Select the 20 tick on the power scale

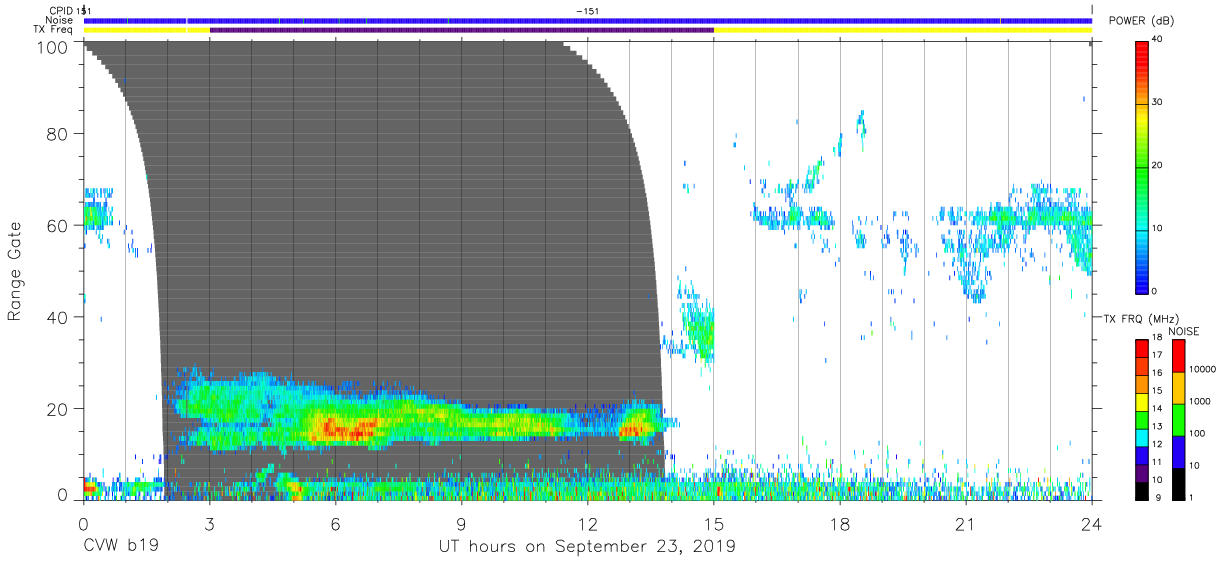[1159, 165]
